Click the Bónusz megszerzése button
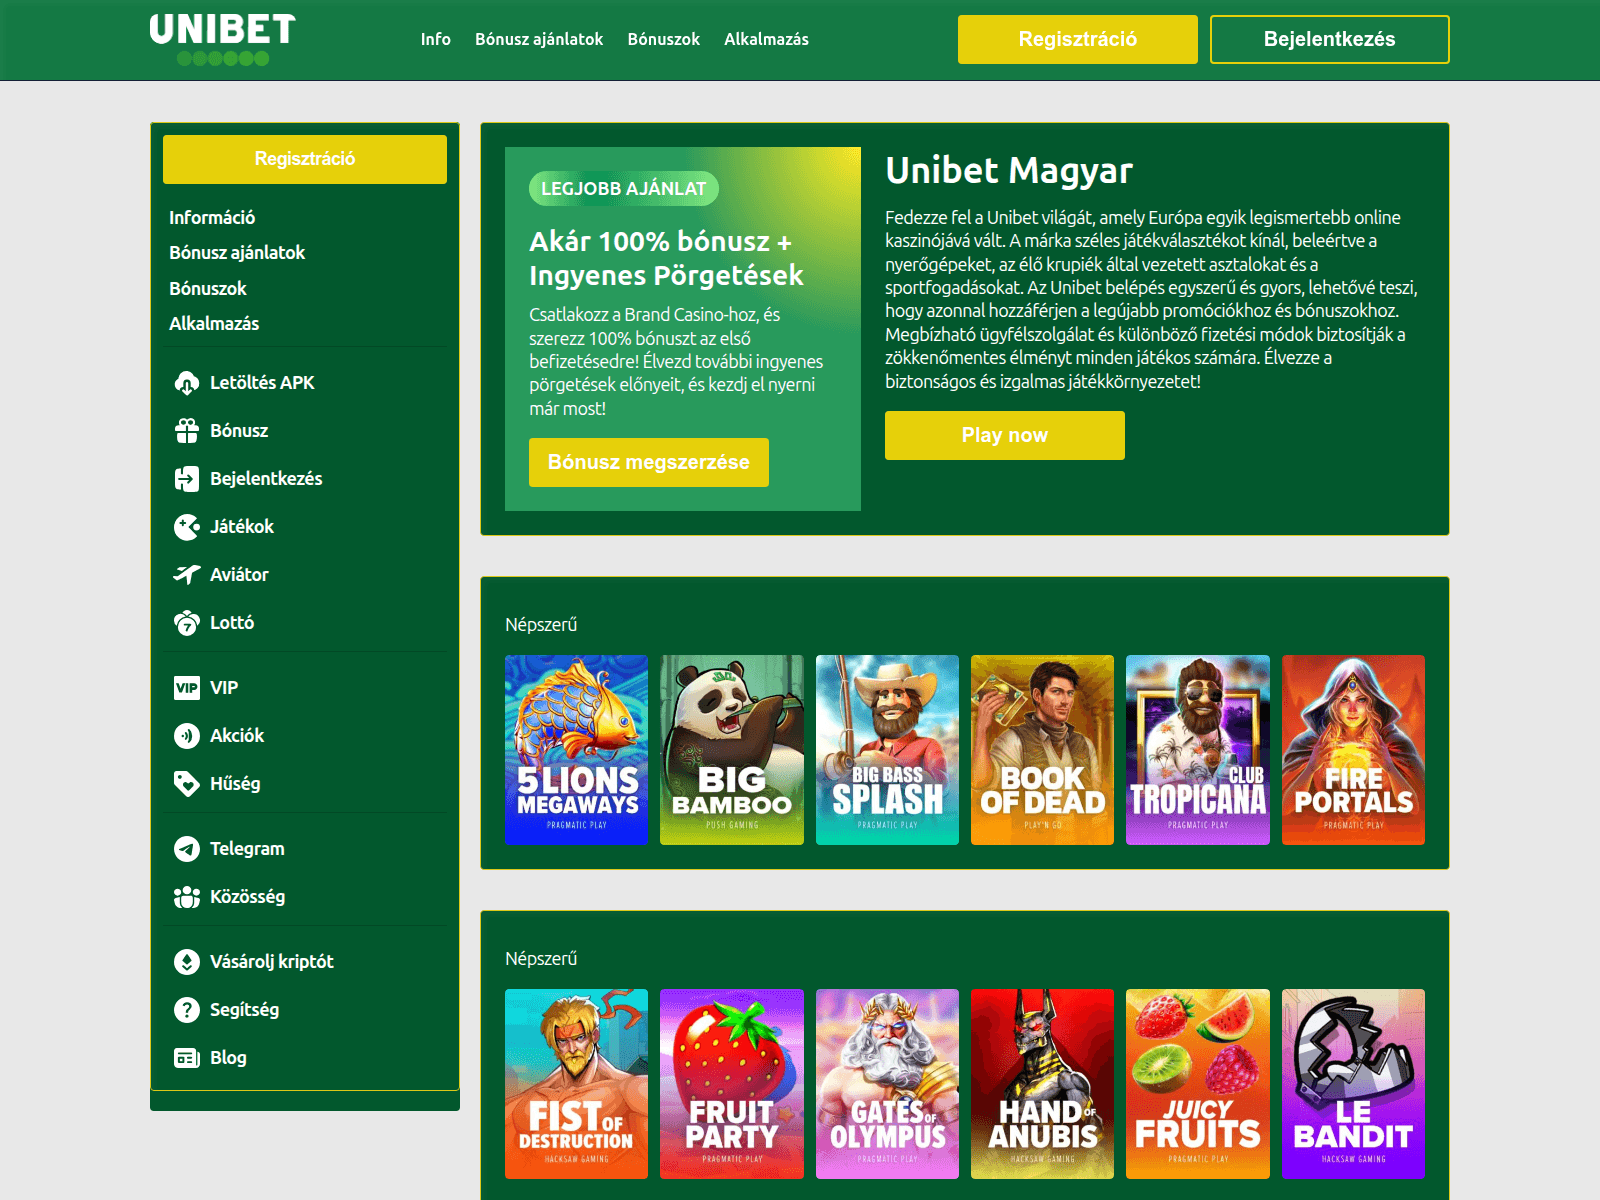Screen dimensions: 1600x1200 [x=649, y=462]
